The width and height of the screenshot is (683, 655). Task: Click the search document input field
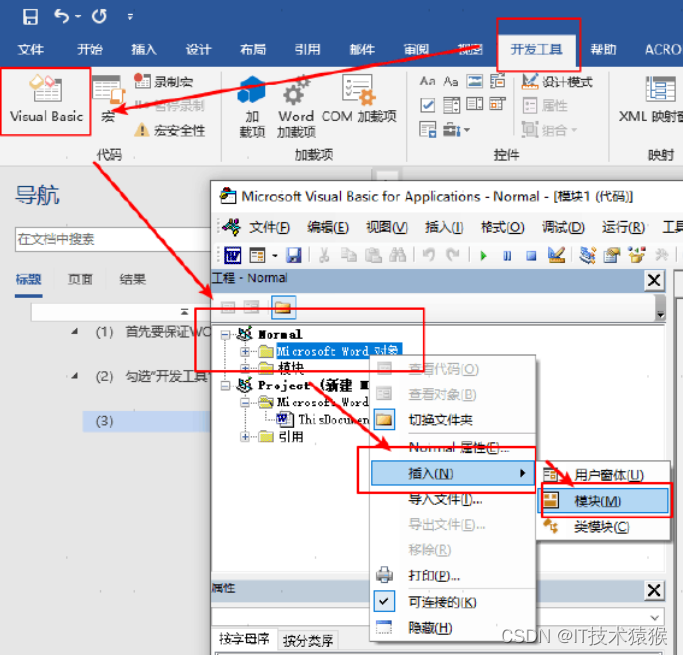[112, 239]
